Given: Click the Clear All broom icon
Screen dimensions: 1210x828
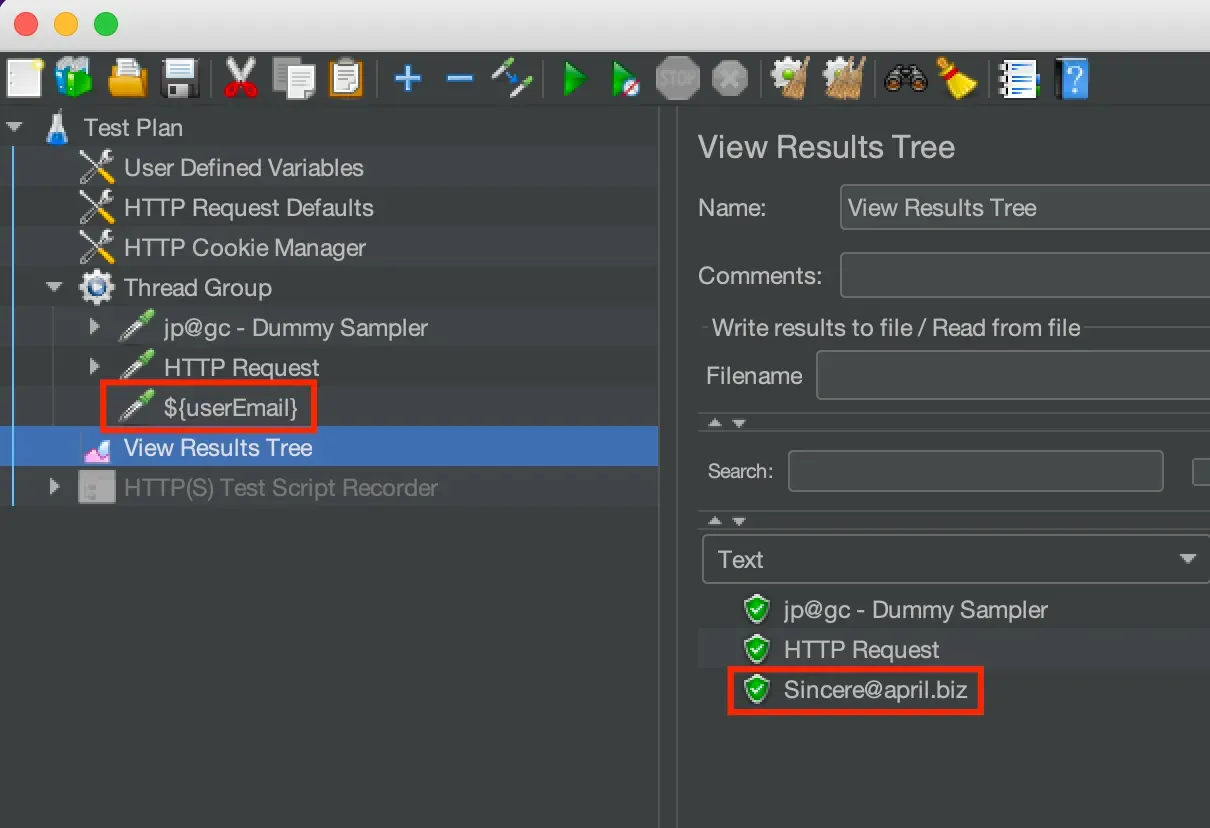Looking at the screenshot, I should coord(957,78).
